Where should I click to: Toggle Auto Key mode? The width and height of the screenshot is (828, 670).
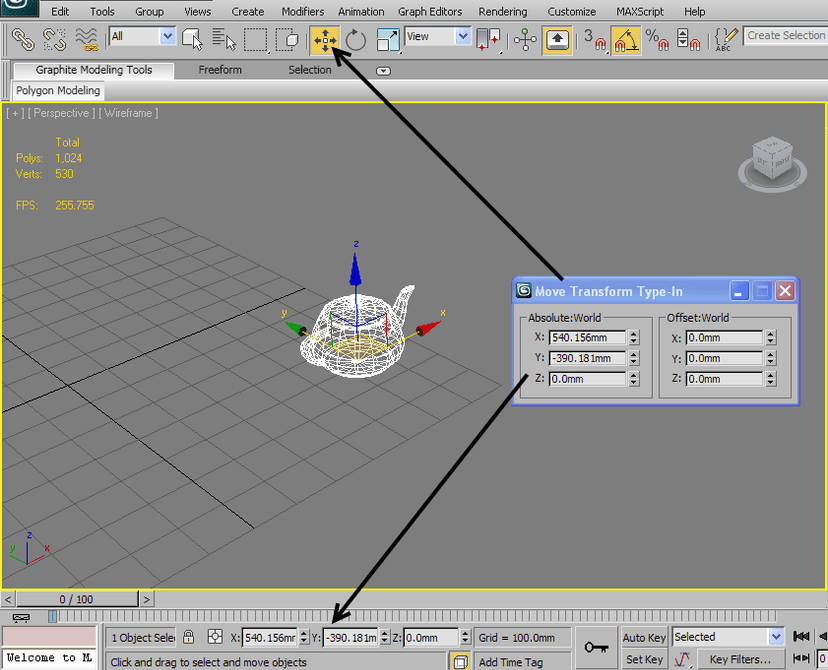coord(644,638)
